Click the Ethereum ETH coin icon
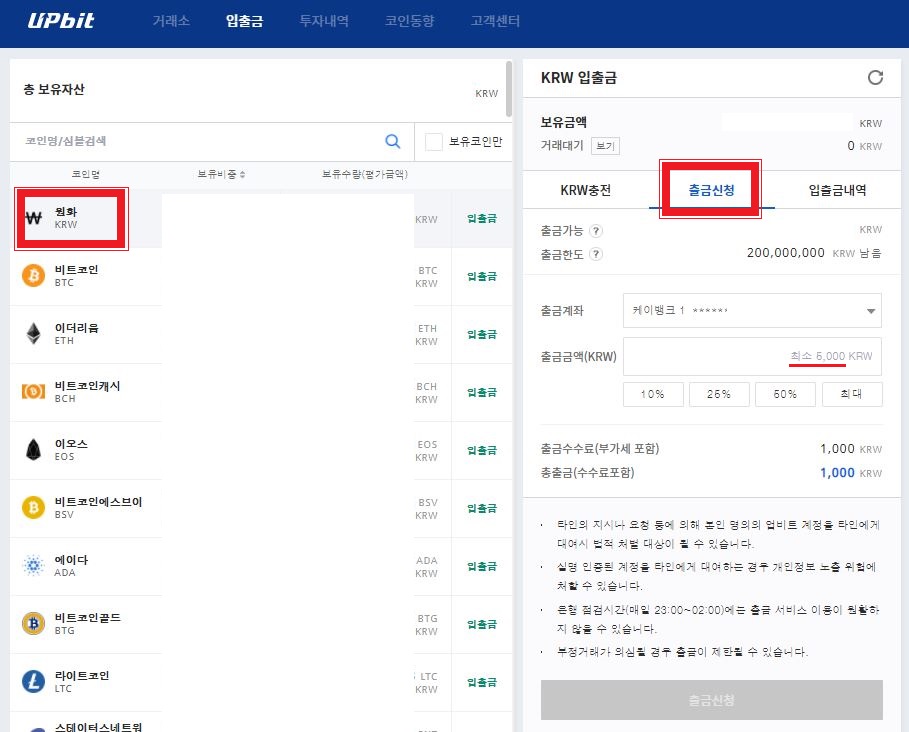The image size is (909, 732). pyautogui.click(x=34, y=333)
